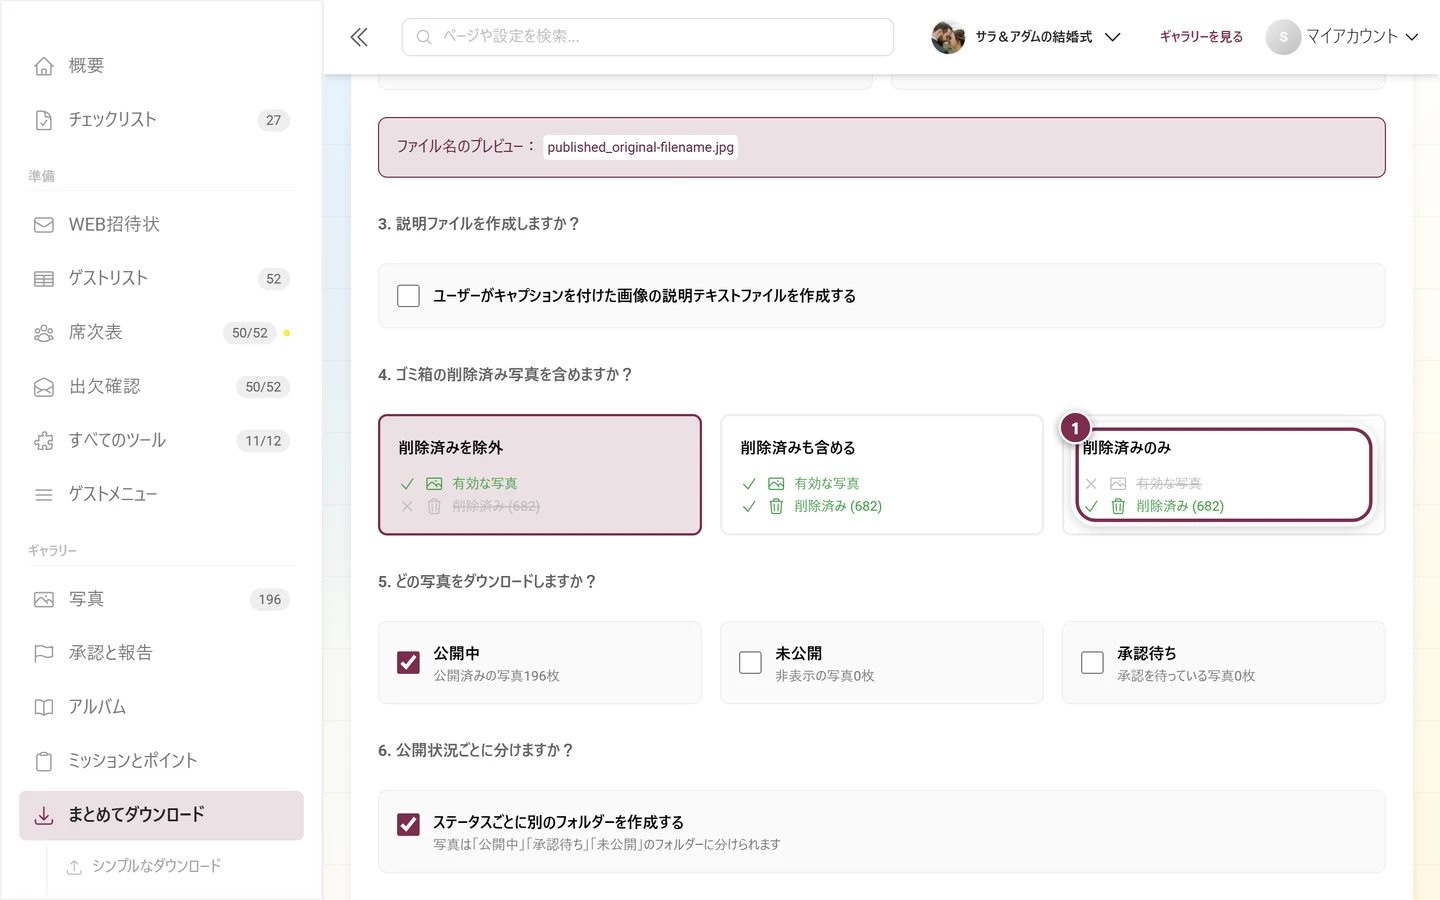Click the まとめてダウンロード download icon
Screen dimensions: 1440x900
pyautogui.click(x=44, y=816)
